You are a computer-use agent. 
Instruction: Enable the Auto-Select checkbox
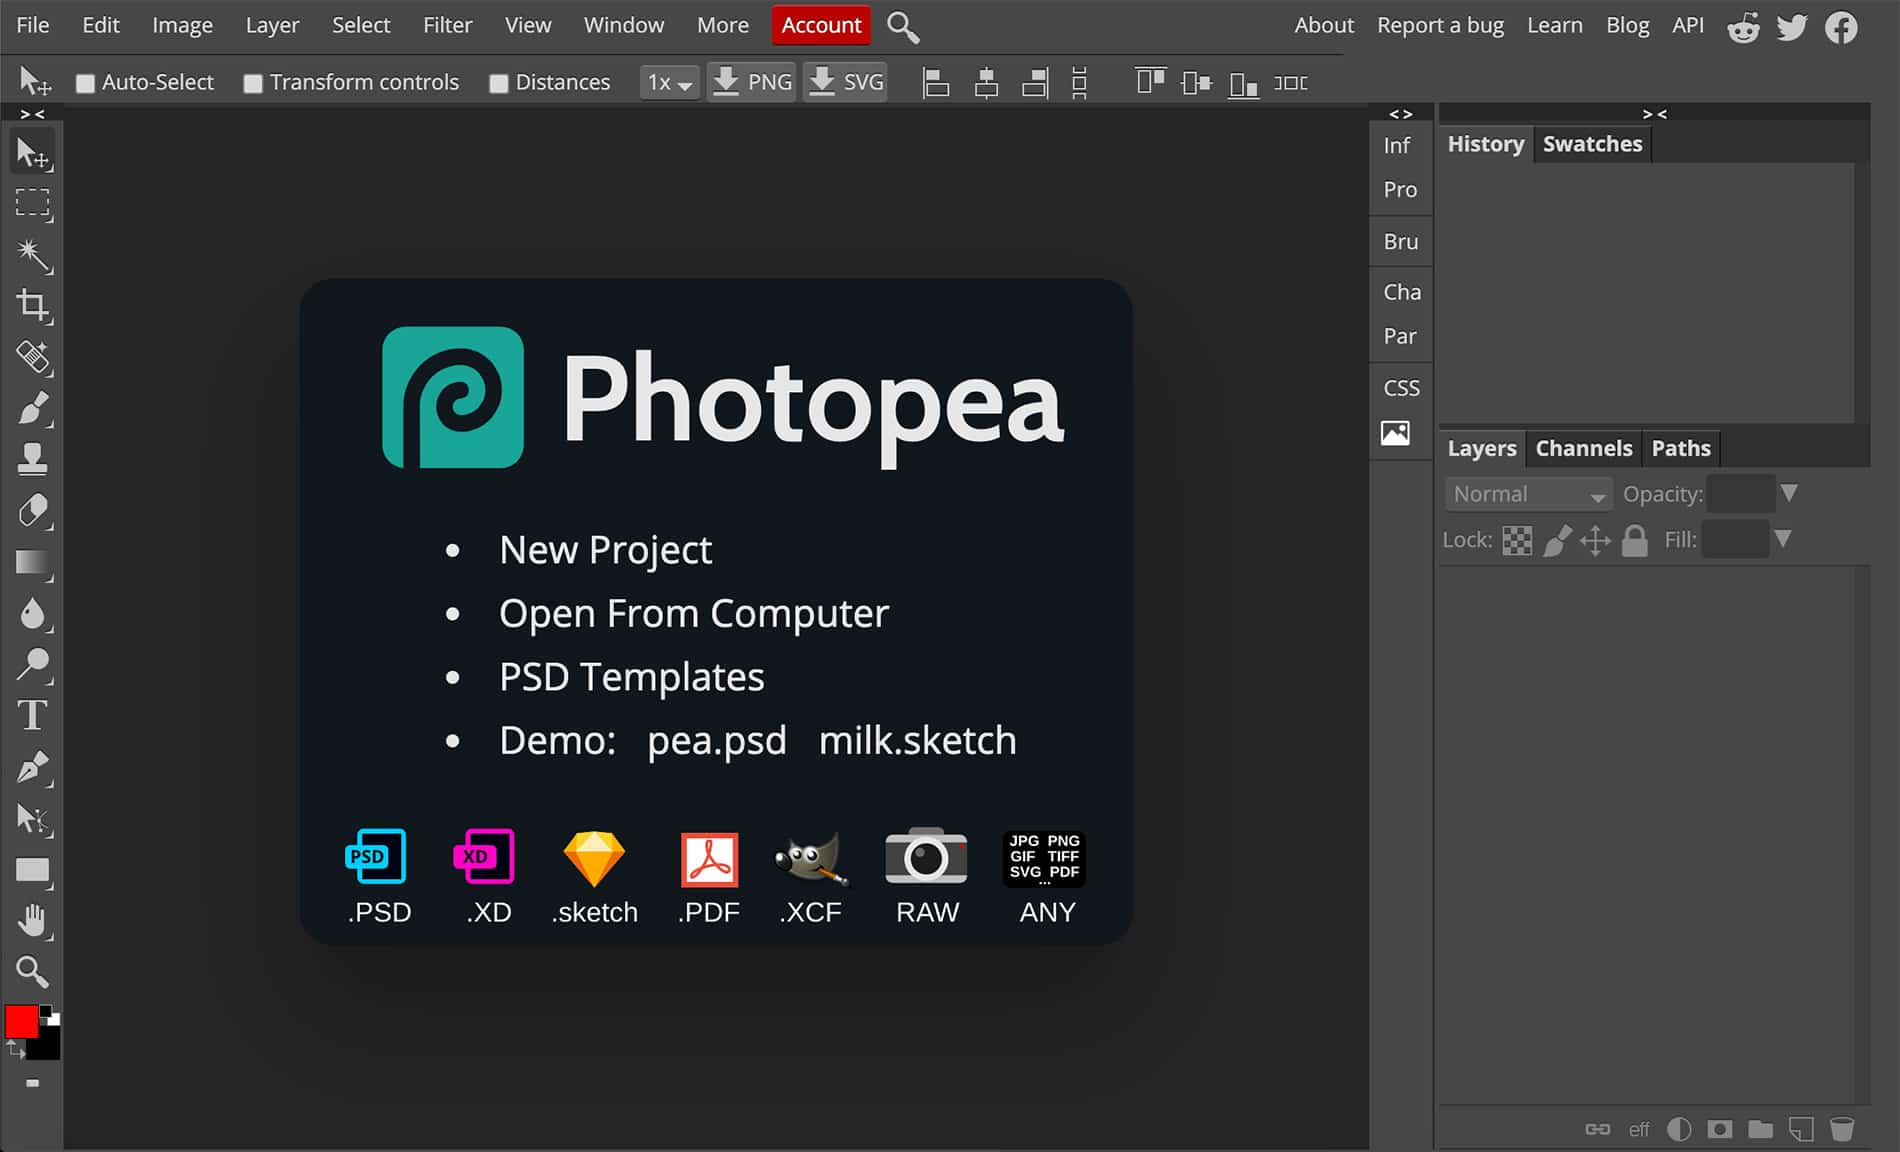(x=86, y=83)
